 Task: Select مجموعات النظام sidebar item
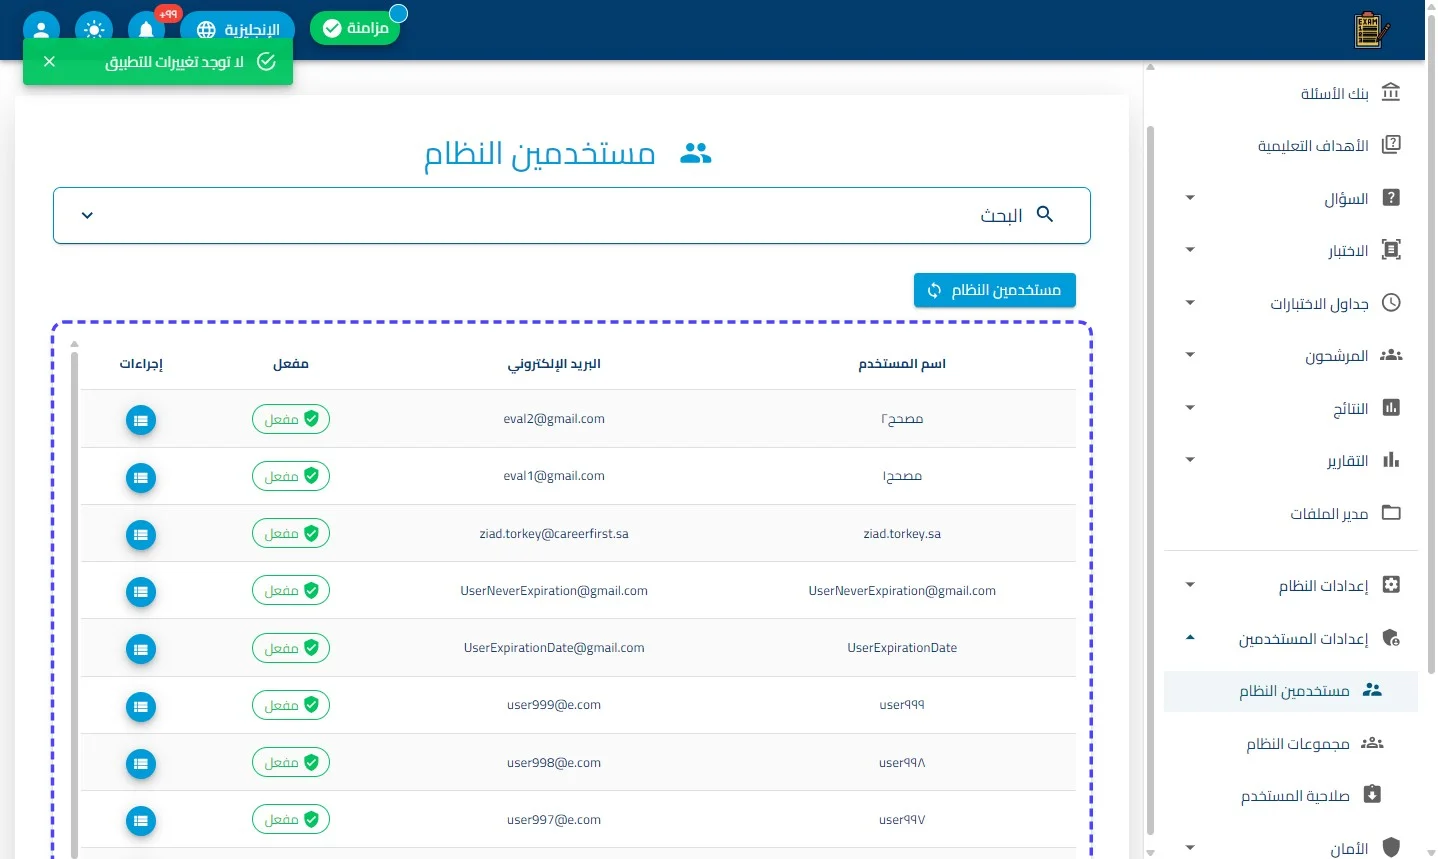click(1291, 743)
